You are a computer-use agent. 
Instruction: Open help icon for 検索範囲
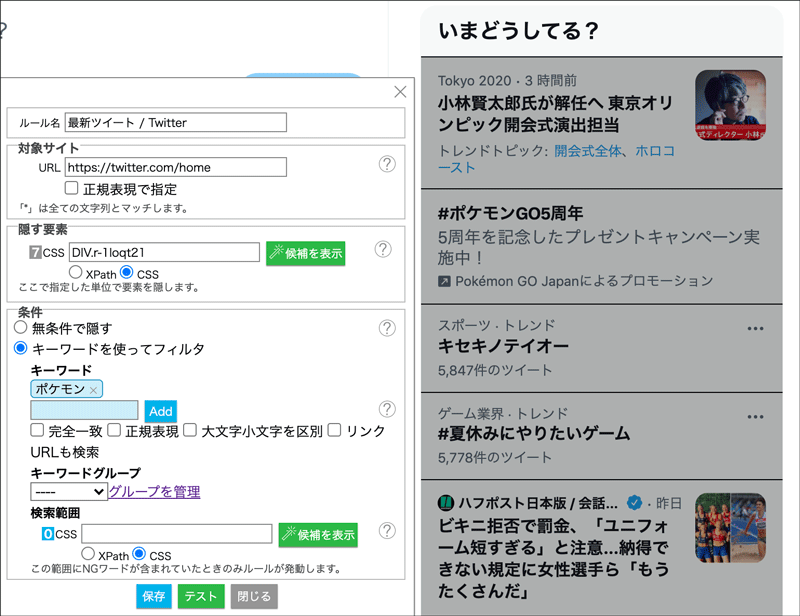pyautogui.click(x=387, y=530)
